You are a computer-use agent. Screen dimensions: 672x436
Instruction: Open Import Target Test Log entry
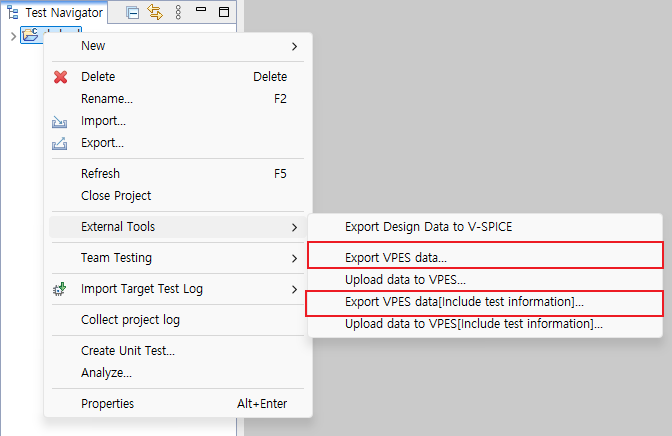[177, 289]
